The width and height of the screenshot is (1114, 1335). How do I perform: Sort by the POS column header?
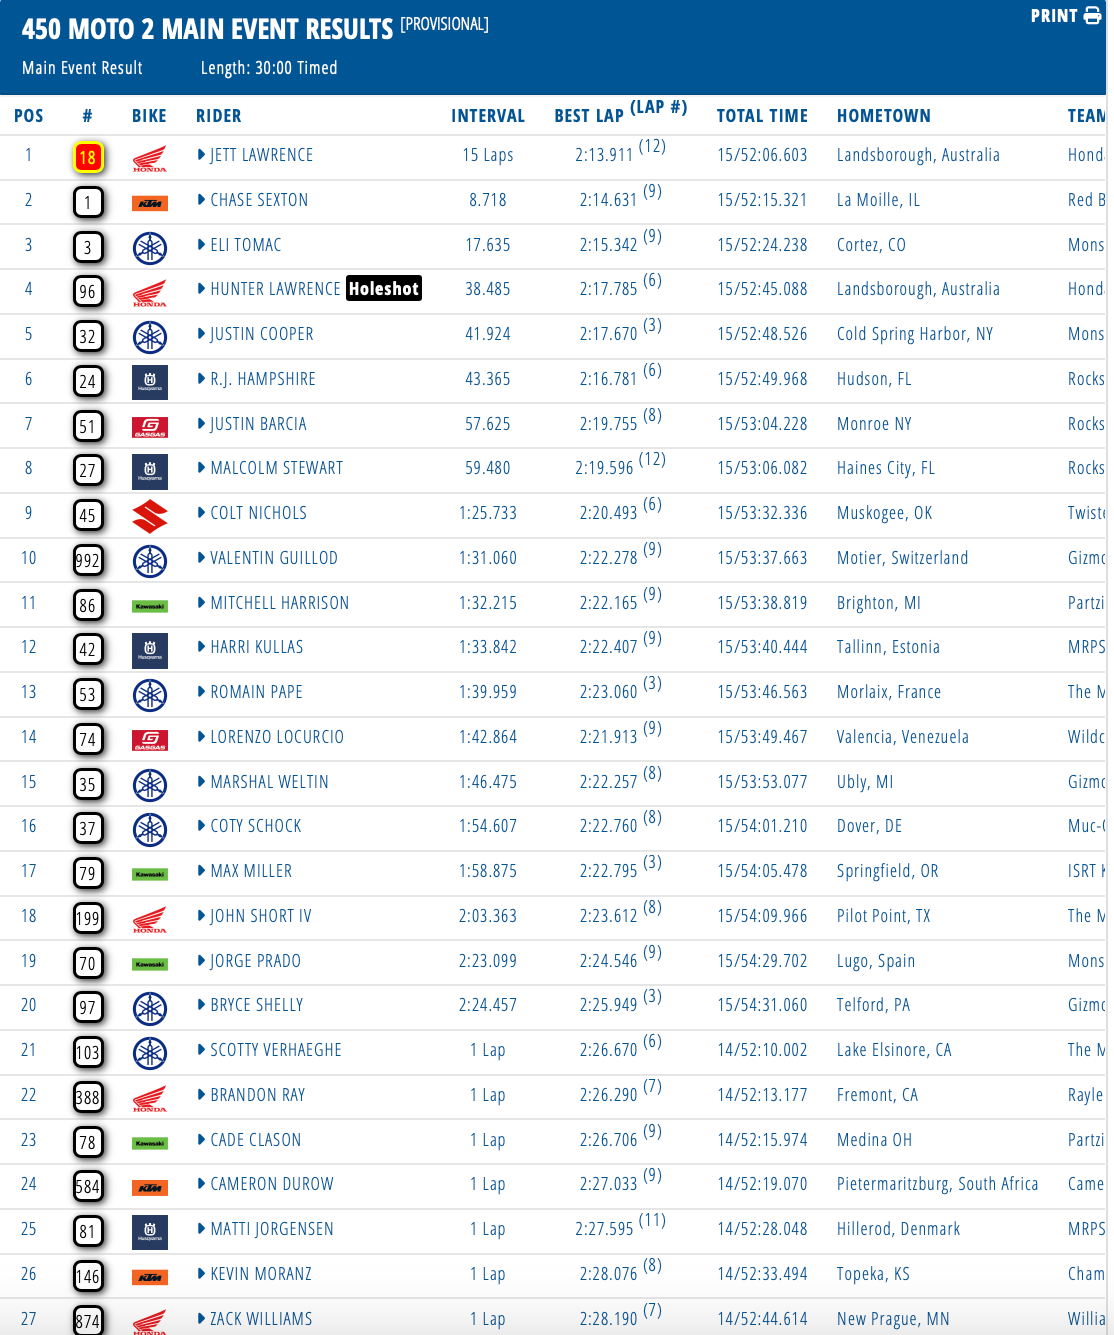tap(29, 116)
